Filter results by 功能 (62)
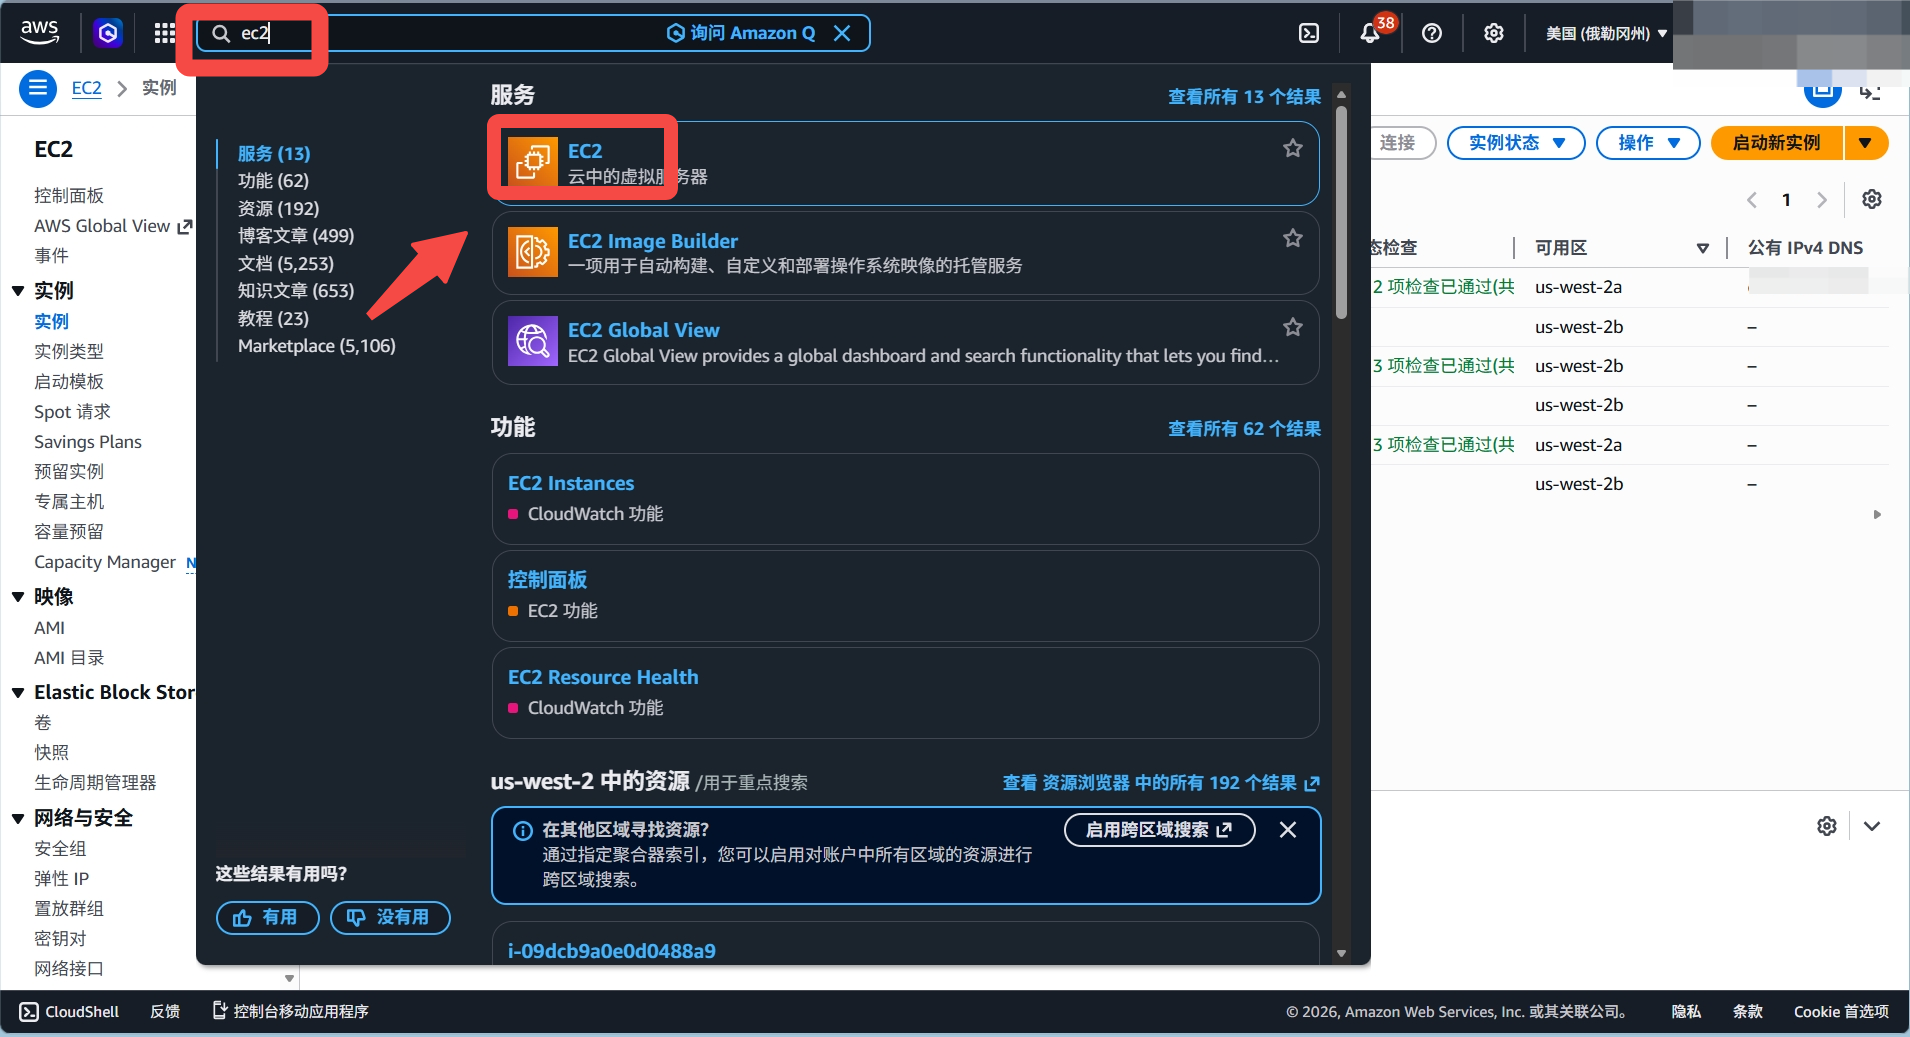Image resolution: width=1910 pixels, height=1037 pixels. pyautogui.click(x=273, y=181)
